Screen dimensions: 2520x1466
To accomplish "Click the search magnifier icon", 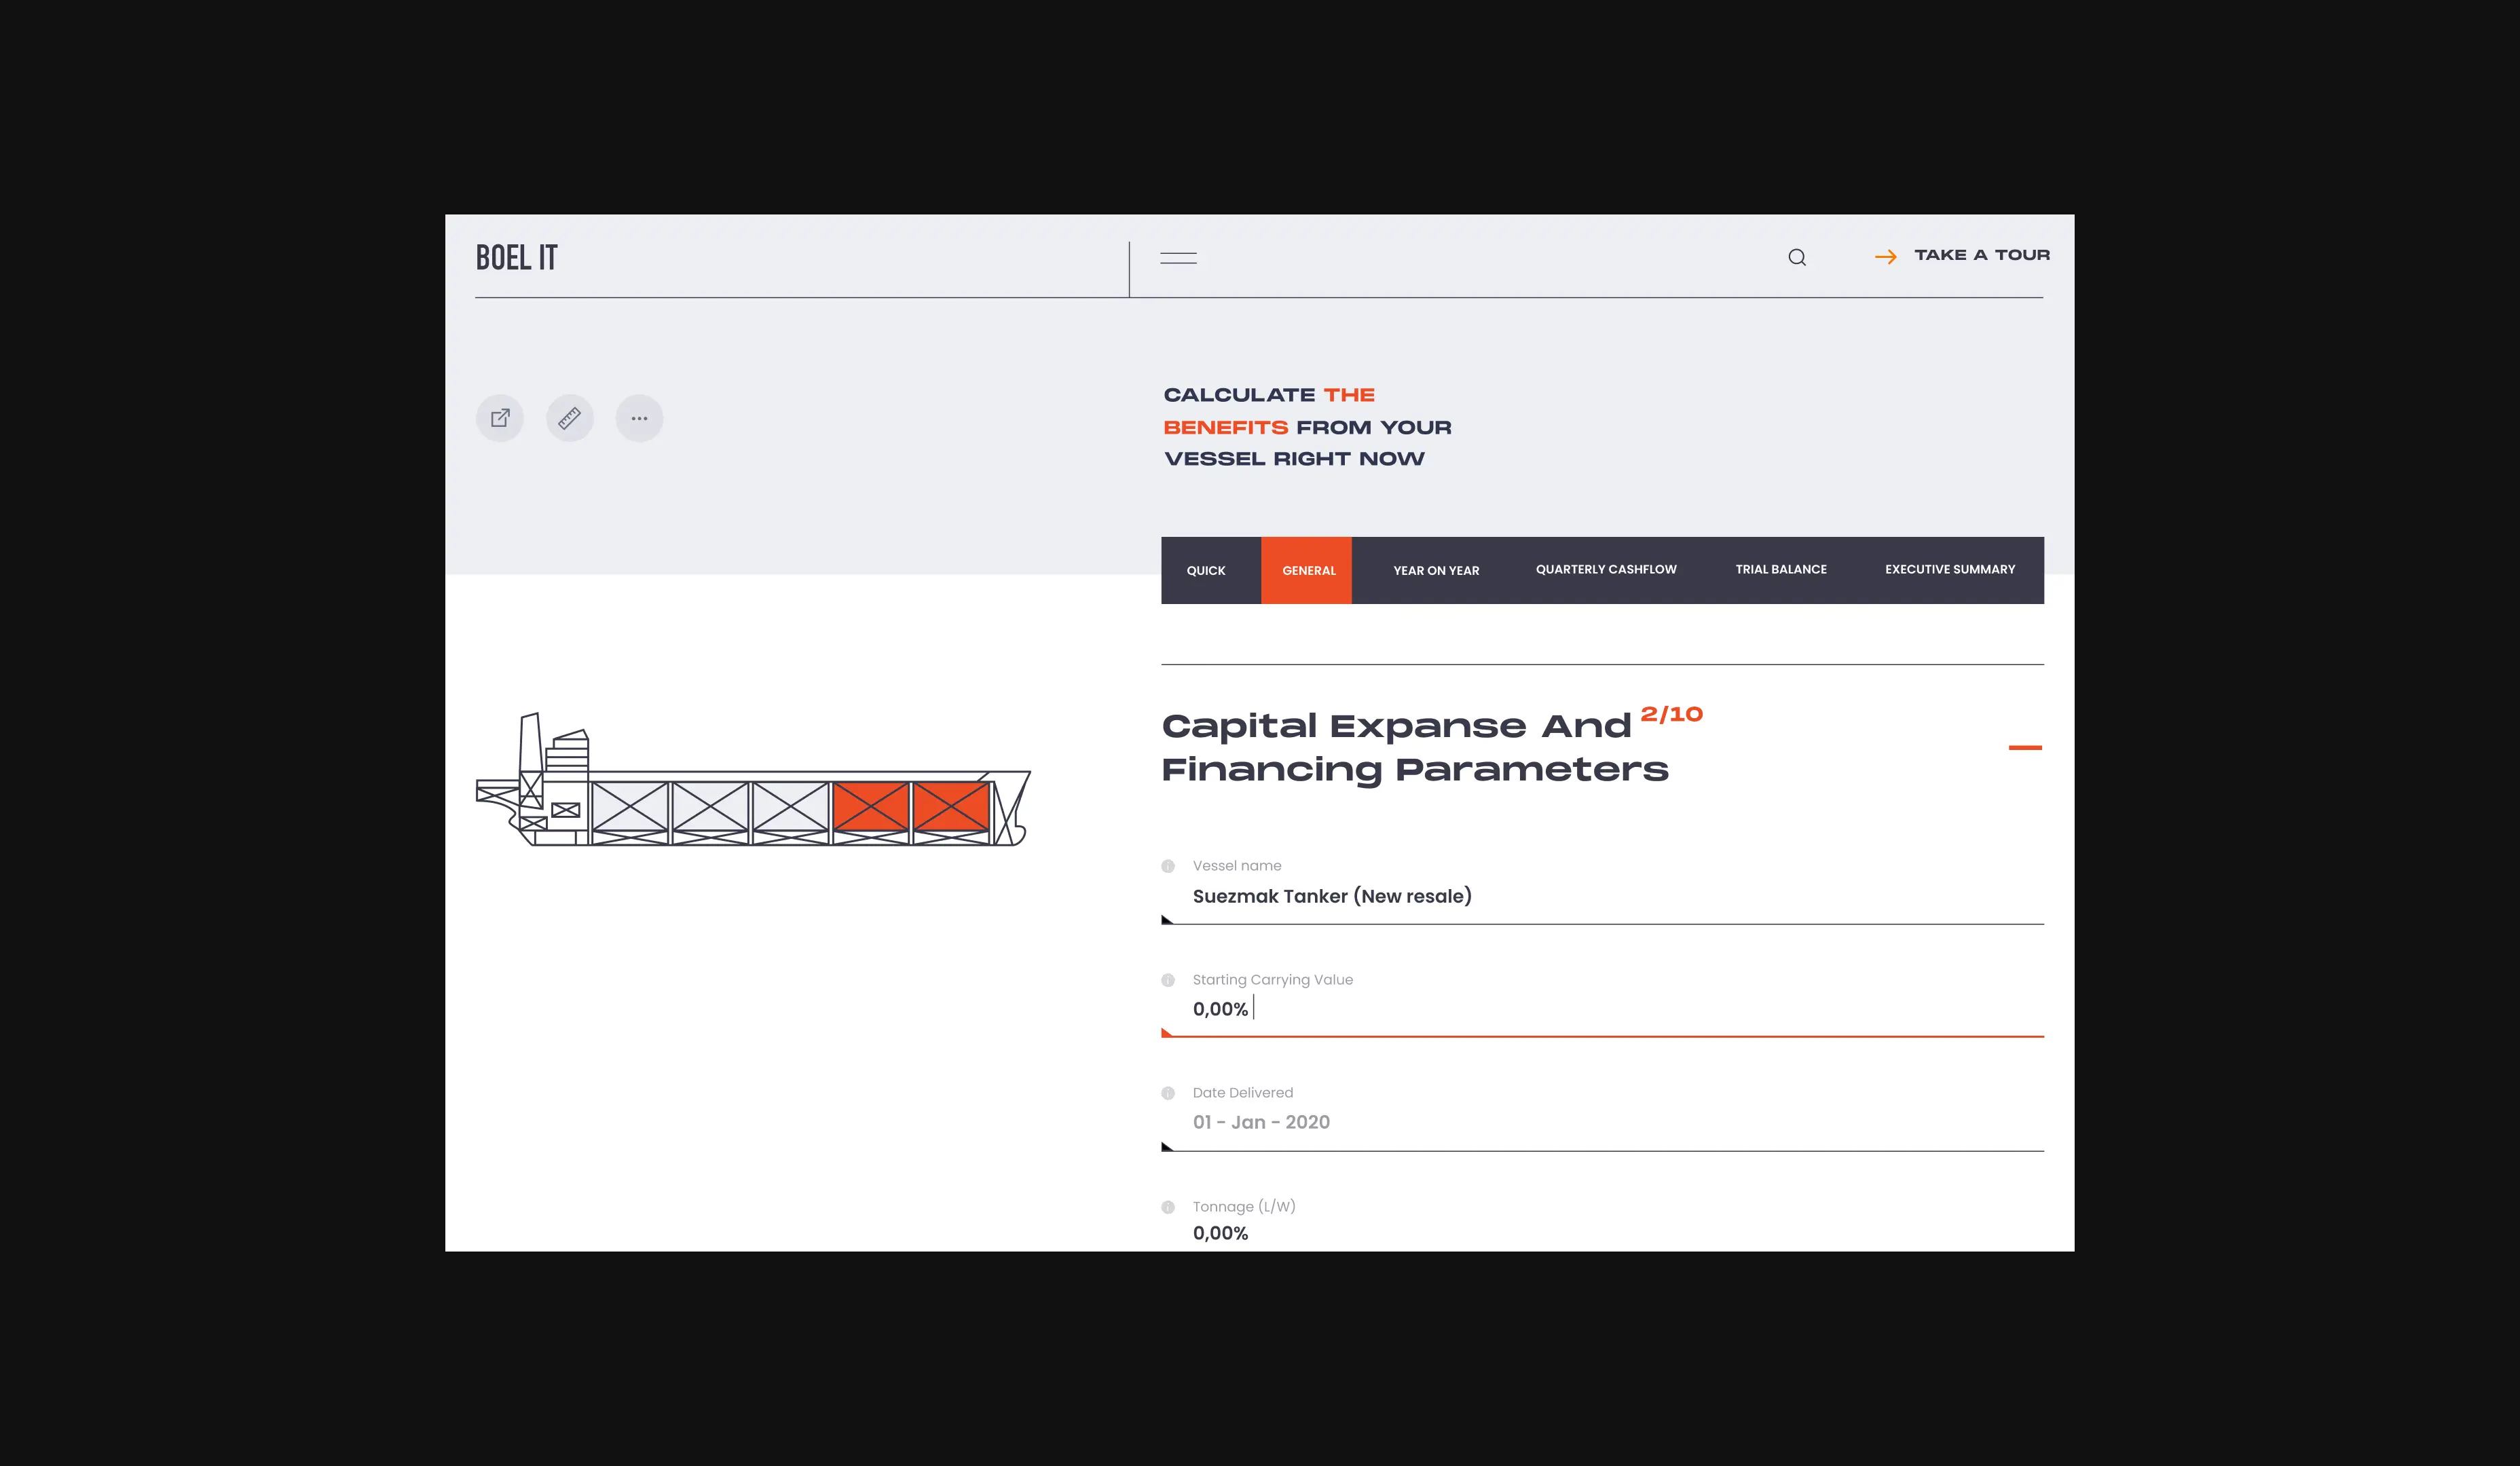I will 1797,257.
